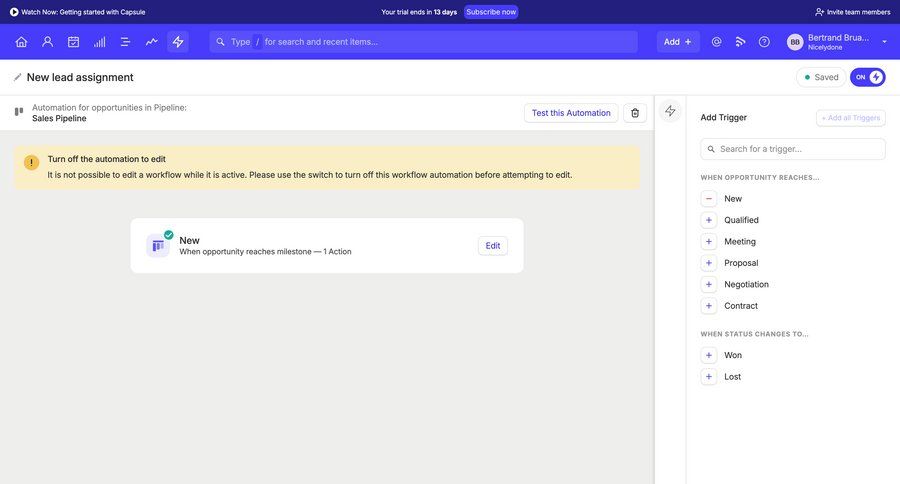
Task: Open the Sales Pipeline bar chart icon
Action: tap(99, 42)
